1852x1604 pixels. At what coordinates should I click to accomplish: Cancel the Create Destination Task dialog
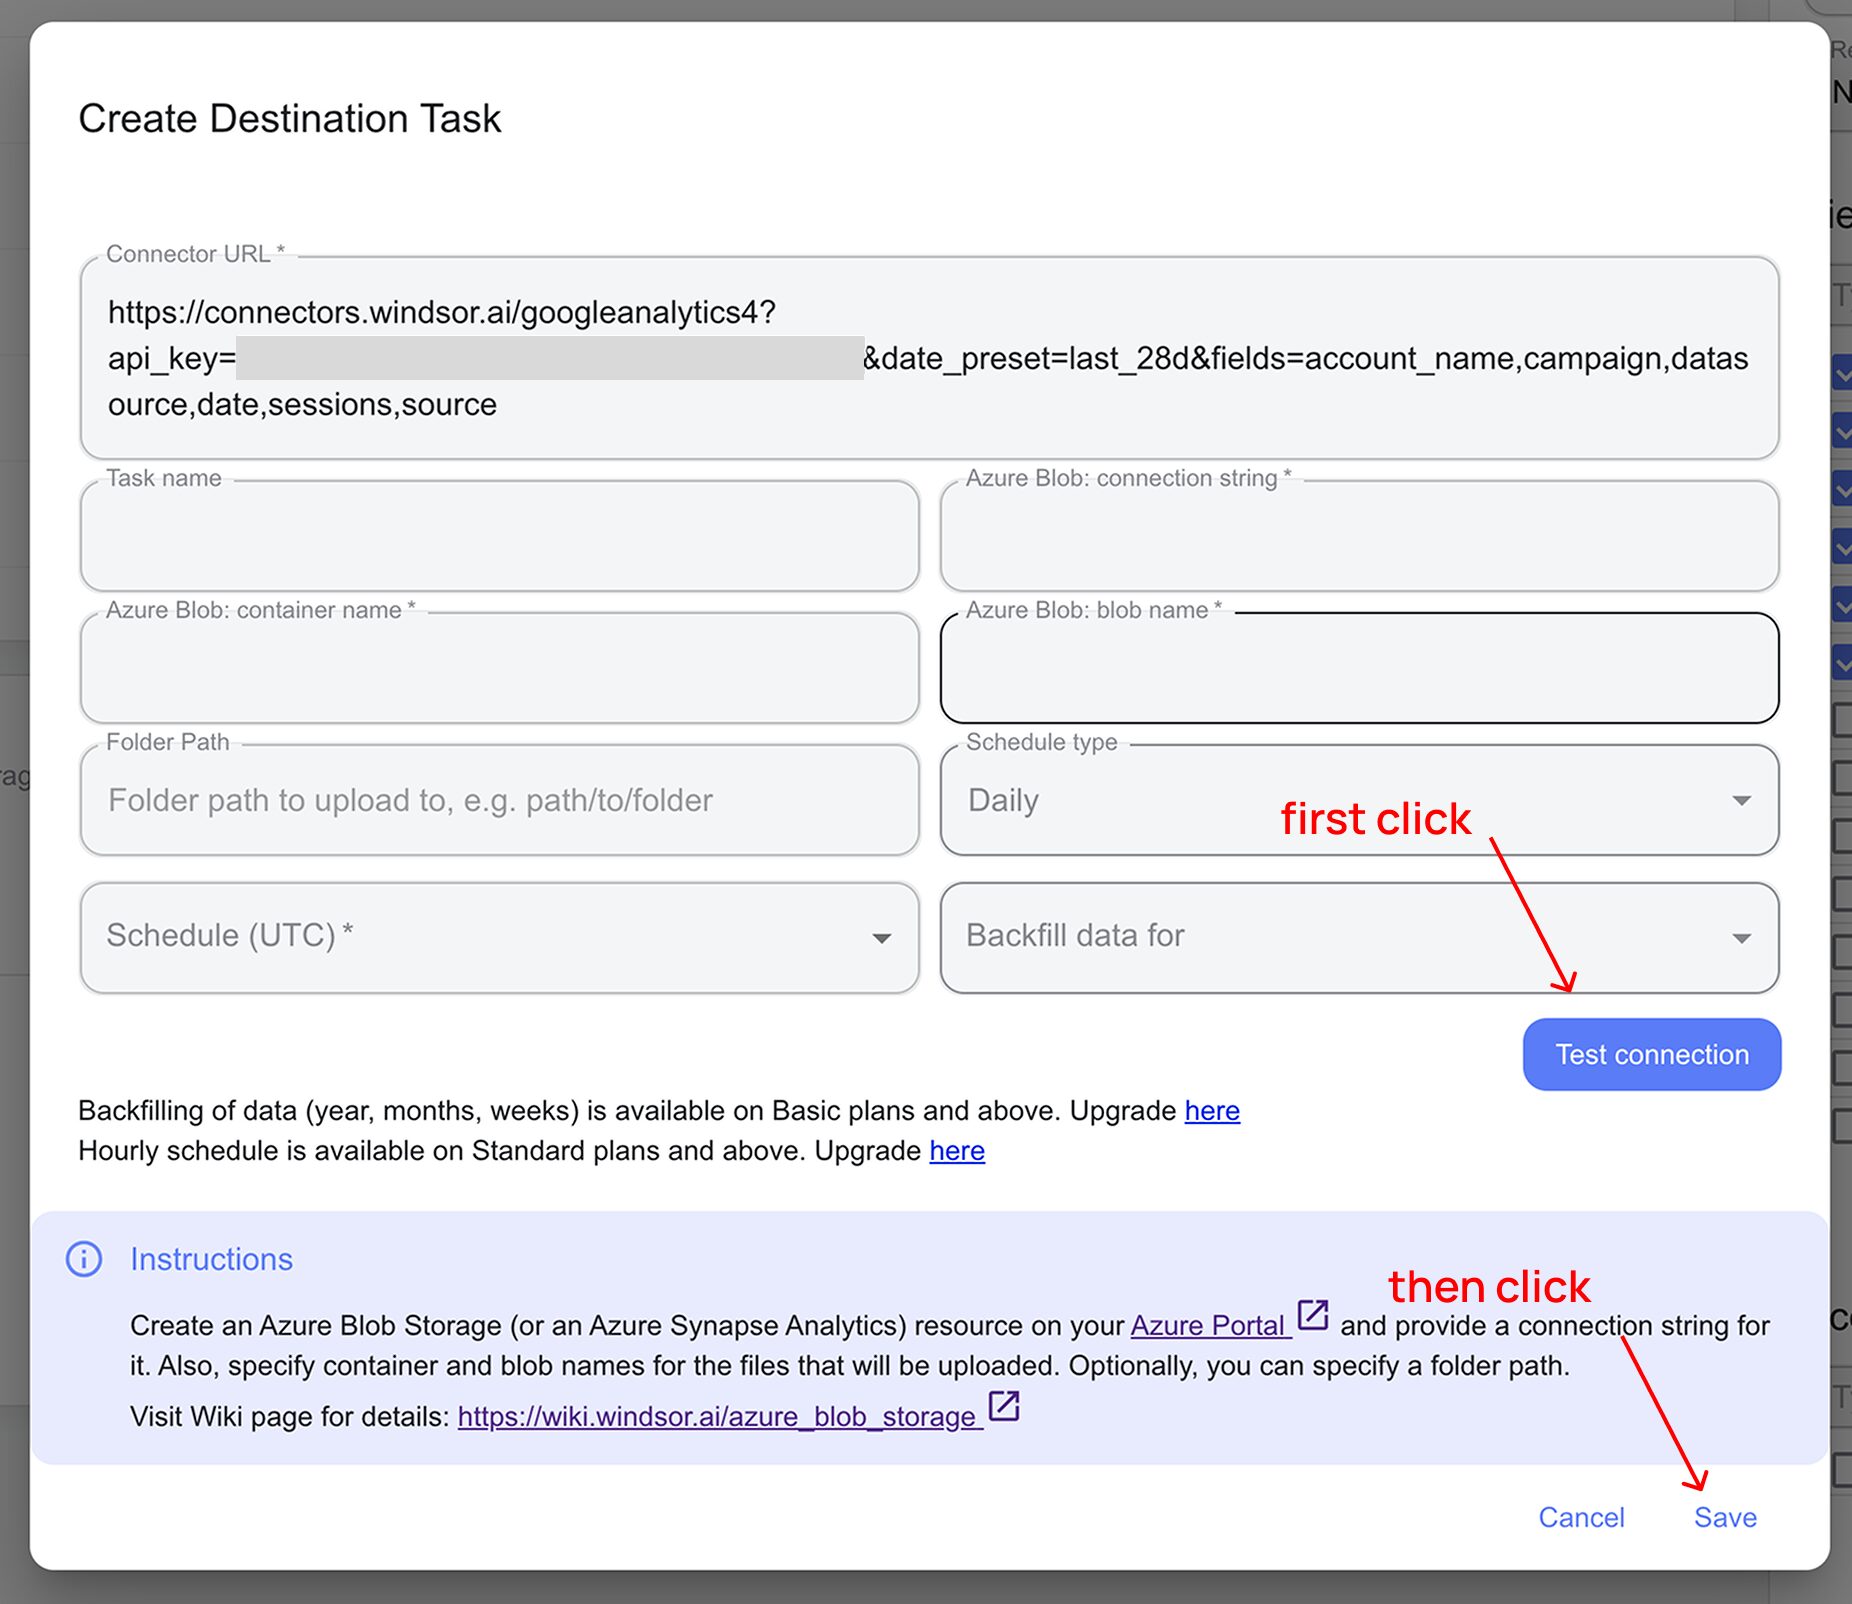1581,1517
